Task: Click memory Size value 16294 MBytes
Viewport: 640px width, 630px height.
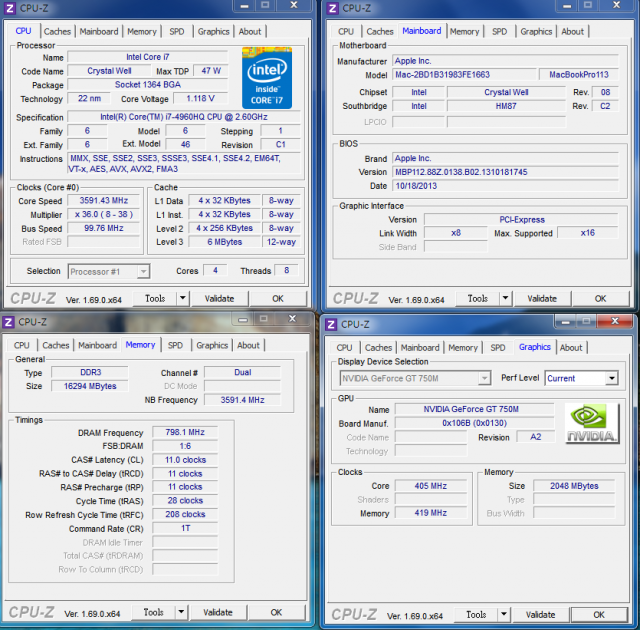Action: (90, 386)
